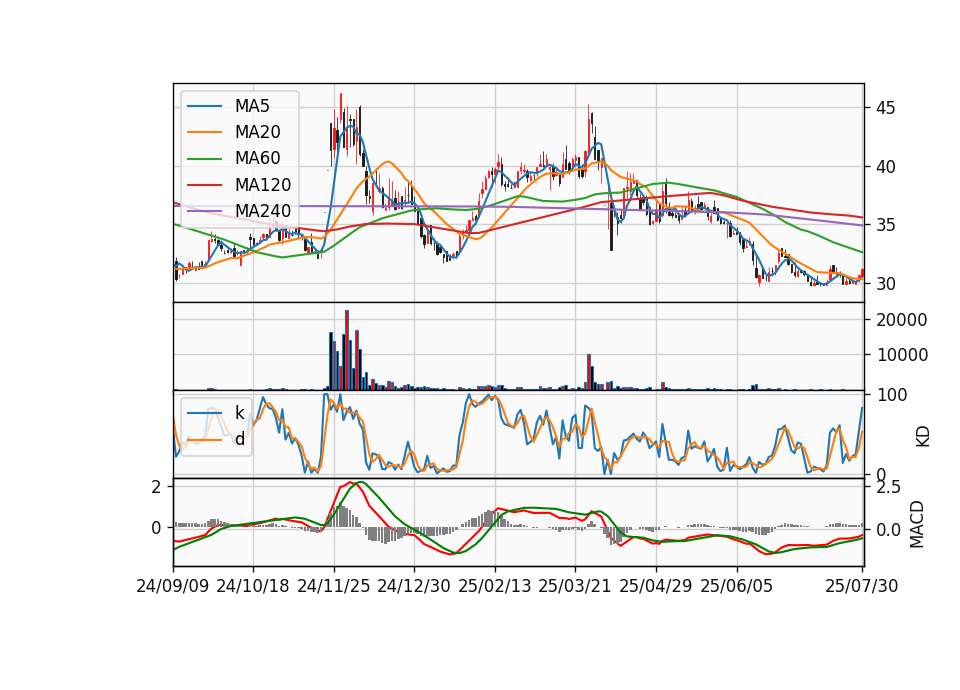960x690 pixels.
Task: Click the green MA60 legend line sample
Action: [x=204, y=159]
